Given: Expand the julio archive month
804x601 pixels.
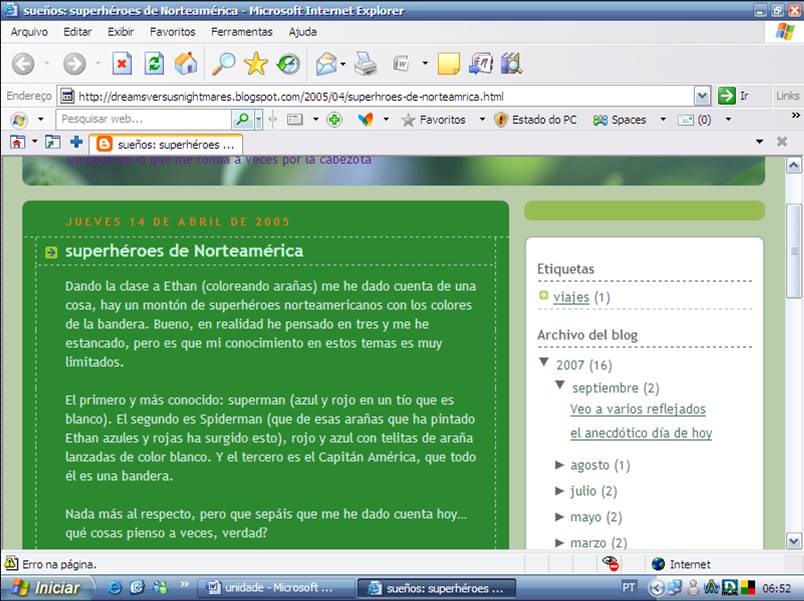Looking at the screenshot, I should coord(560,491).
